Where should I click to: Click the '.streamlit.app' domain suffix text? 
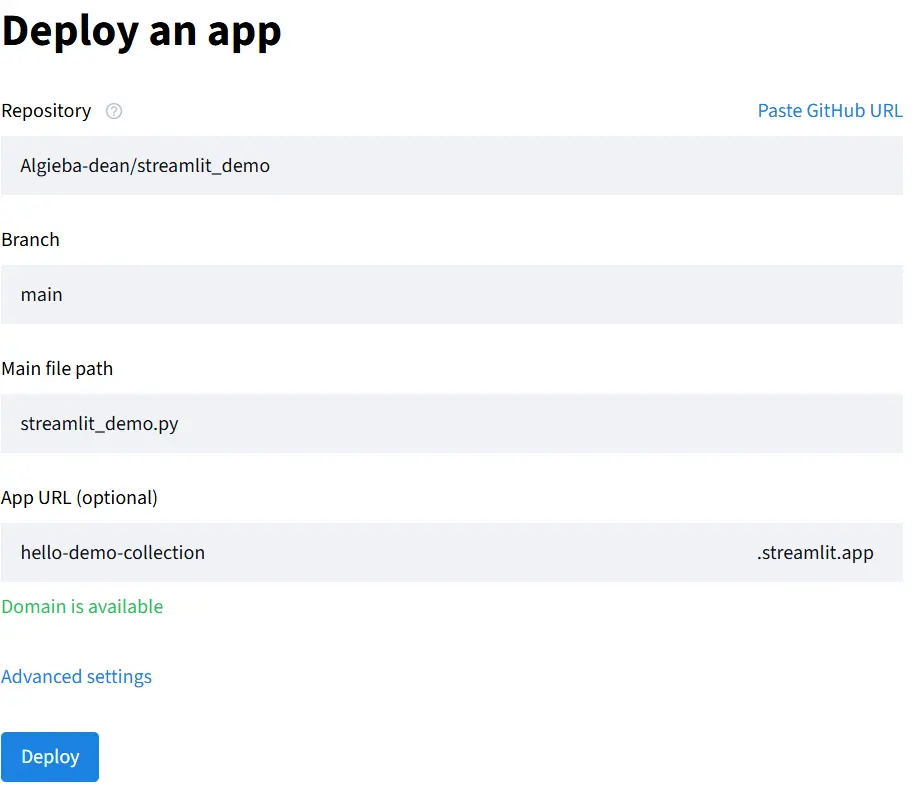(815, 553)
